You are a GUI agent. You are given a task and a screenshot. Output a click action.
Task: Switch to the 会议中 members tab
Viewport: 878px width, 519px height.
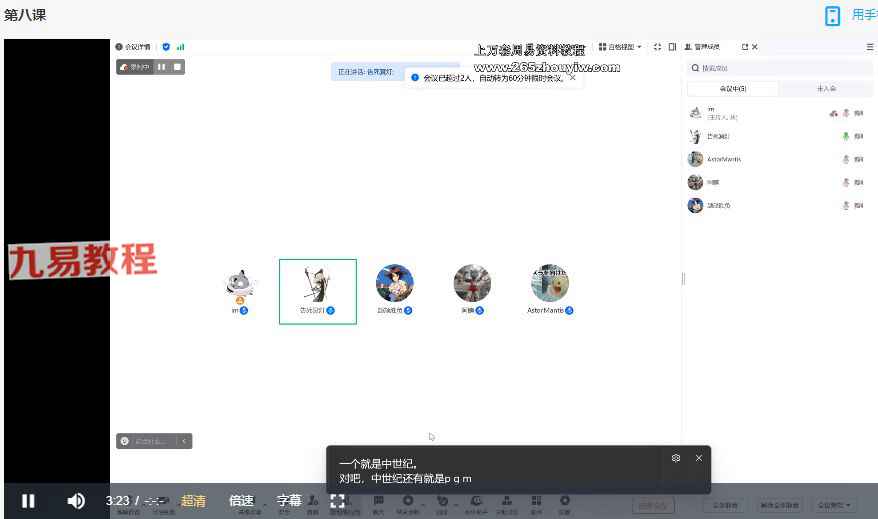point(733,89)
